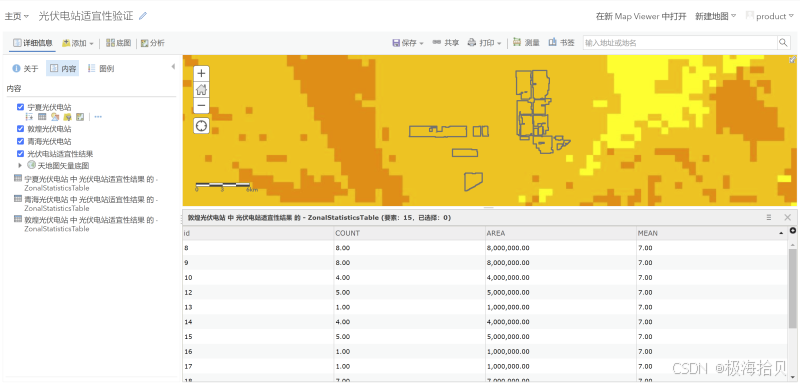800x384 pixels.
Task: Open the 新建地图 dropdown
Action: 716,16
